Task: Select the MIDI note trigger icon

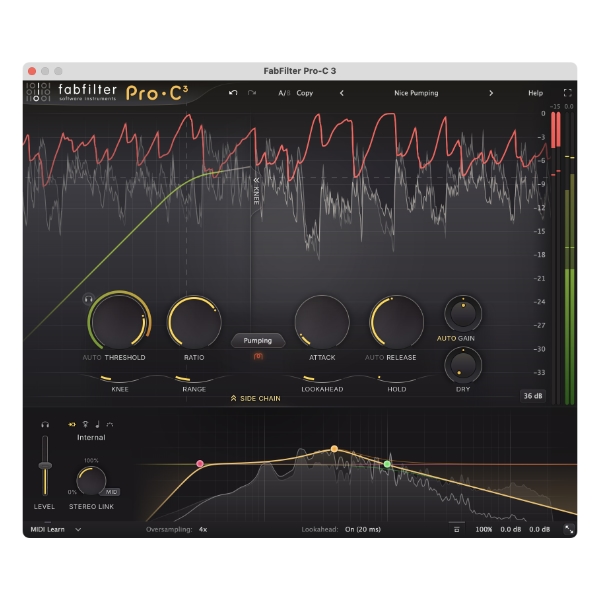Action: [x=98, y=424]
